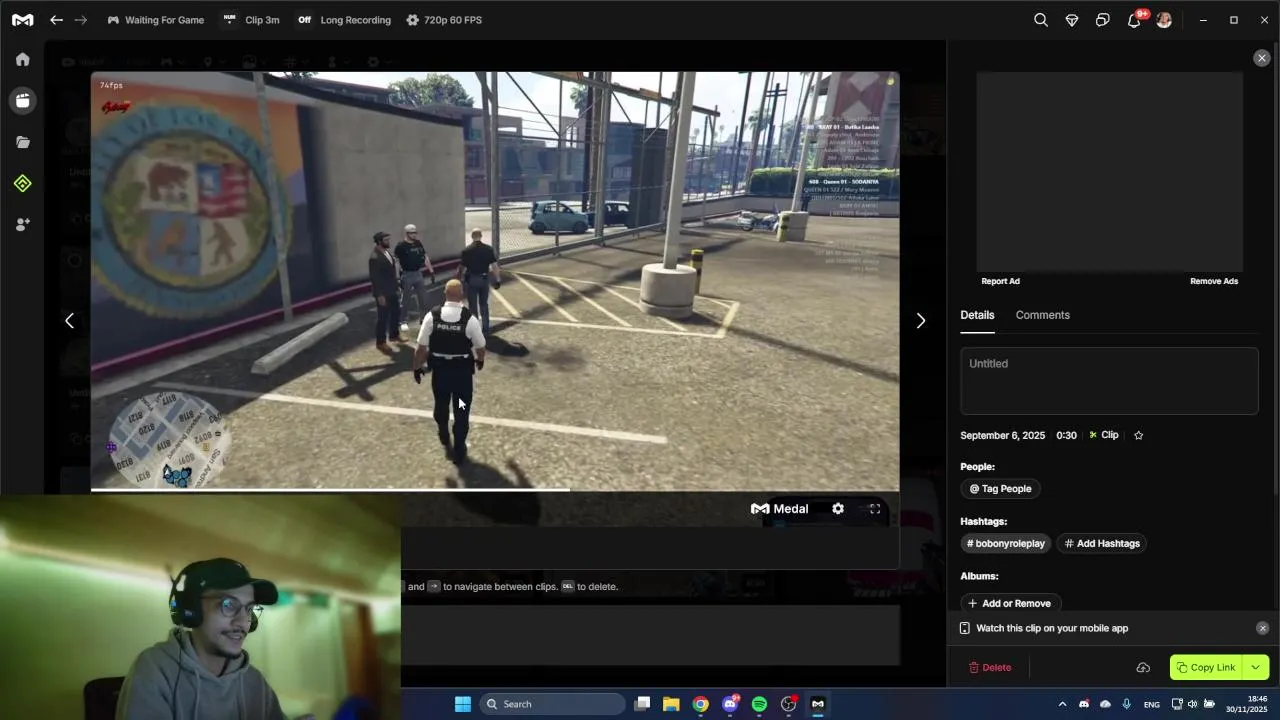Click the September 6, 2025 date
Screen dimensions: 1280x720
(1002, 435)
